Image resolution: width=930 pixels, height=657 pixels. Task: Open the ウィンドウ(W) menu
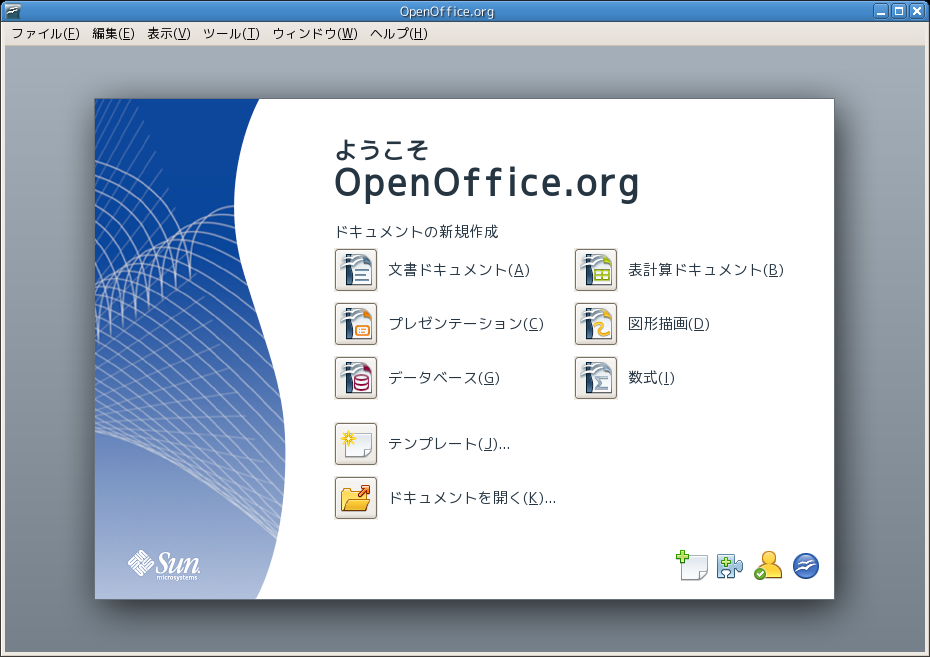click(x=315, y=34)
